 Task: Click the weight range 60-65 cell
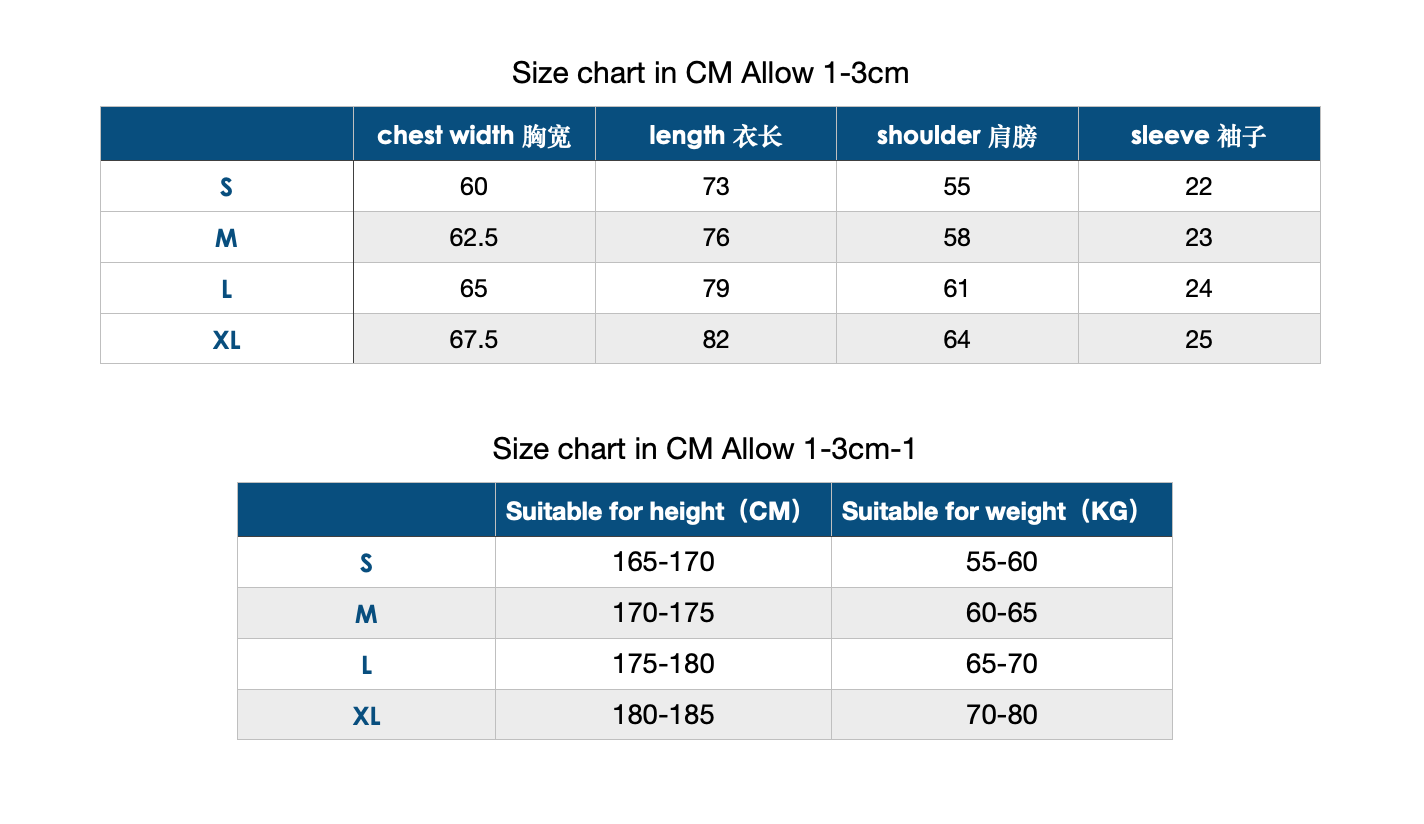pyautogui.click(x=1002, y=613)
